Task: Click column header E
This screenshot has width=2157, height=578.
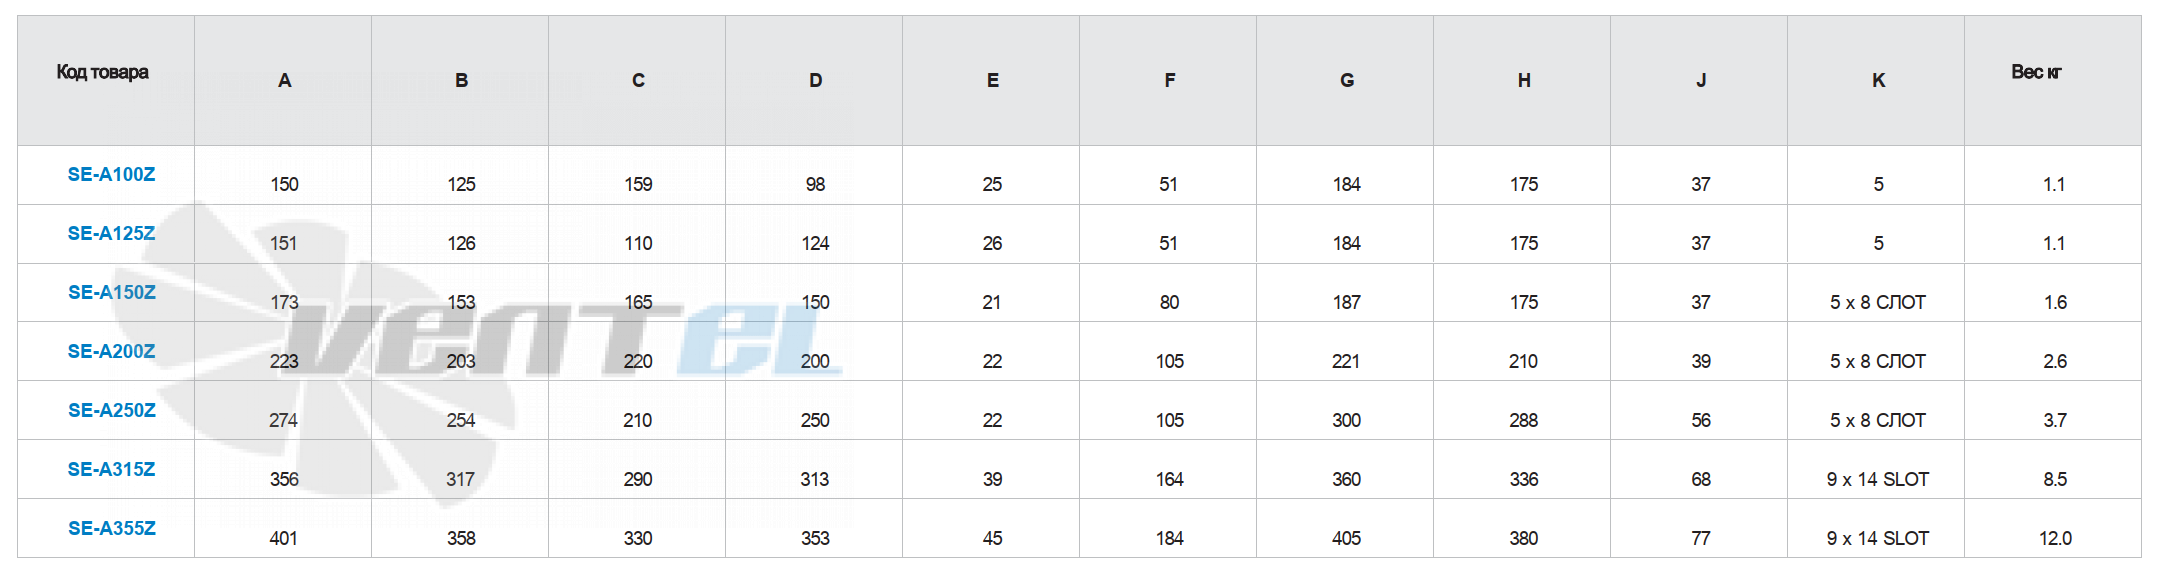Action: [x=993, y=81]
